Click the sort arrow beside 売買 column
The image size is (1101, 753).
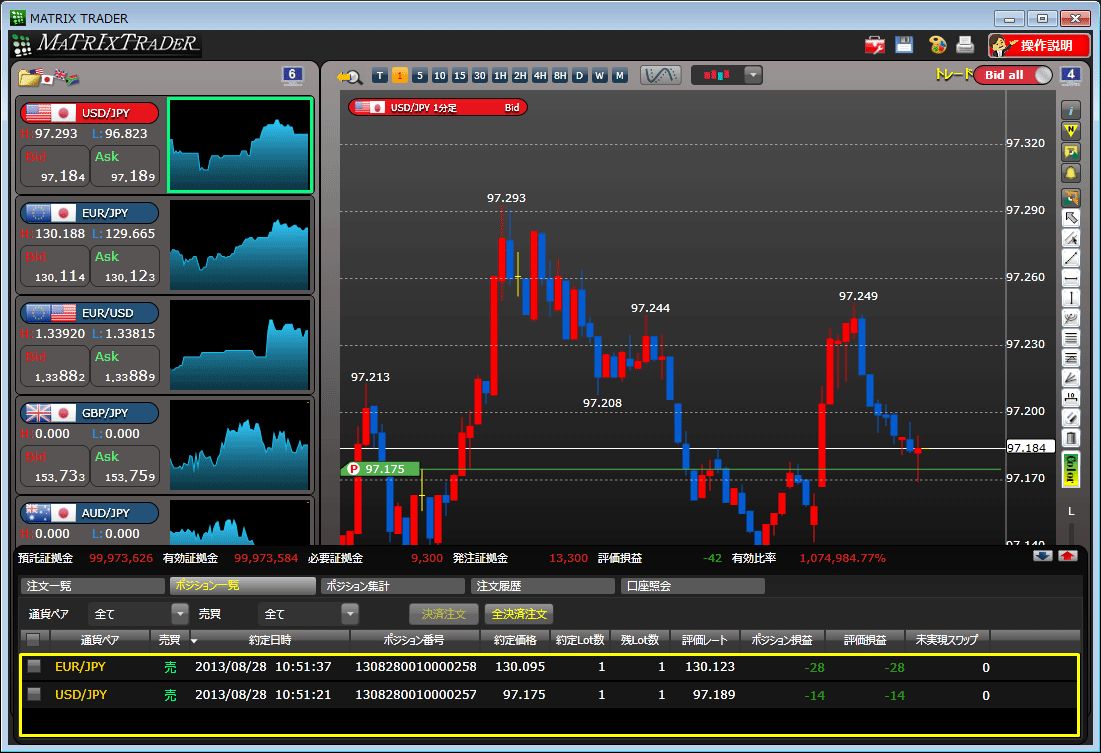point(194,641)
